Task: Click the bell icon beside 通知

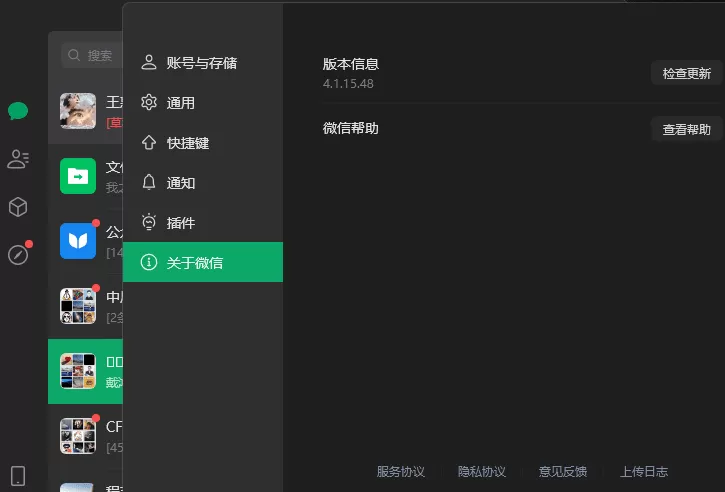Action: 148,182
